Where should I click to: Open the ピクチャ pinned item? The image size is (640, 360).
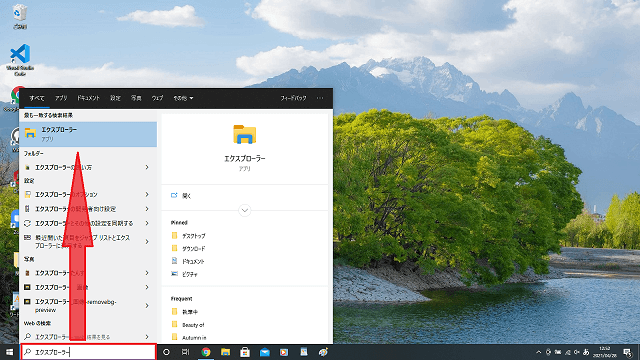185,274
